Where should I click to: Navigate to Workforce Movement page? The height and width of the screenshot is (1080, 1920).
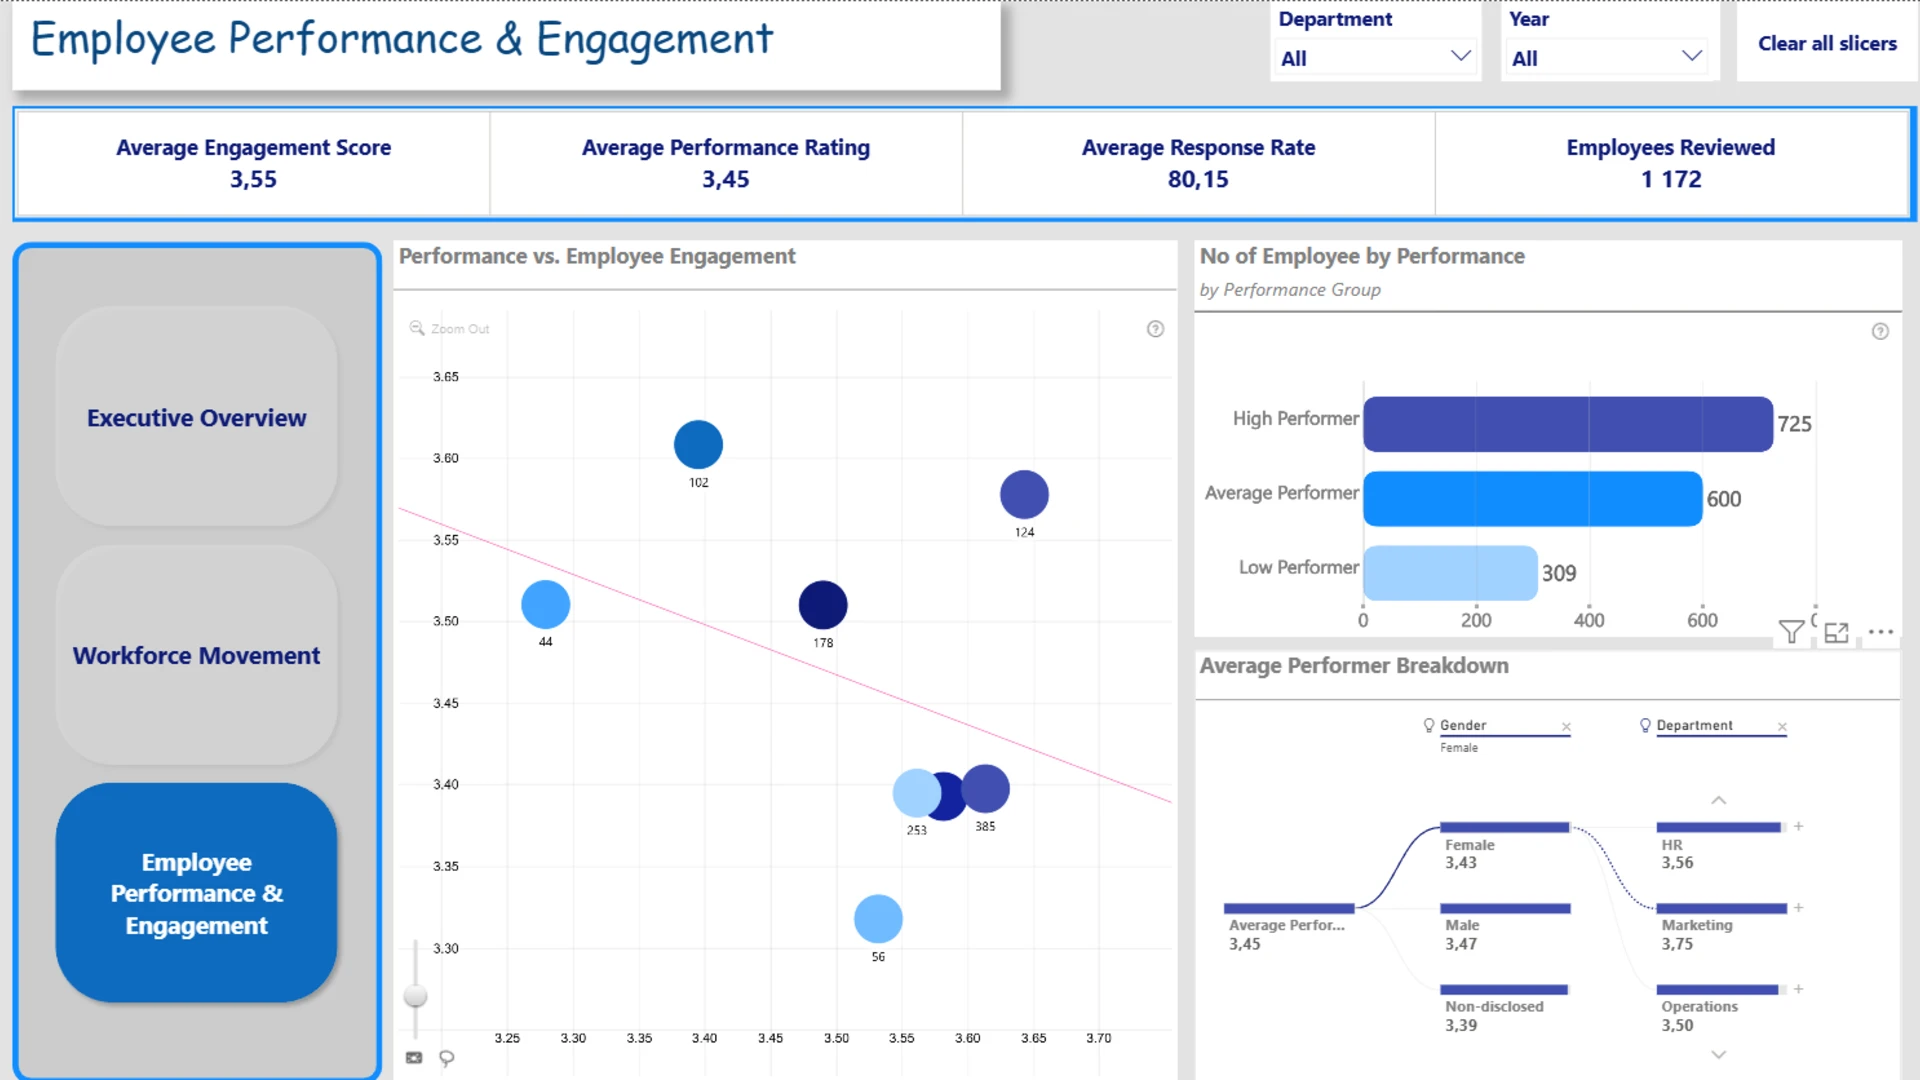(x=197, y=655)
